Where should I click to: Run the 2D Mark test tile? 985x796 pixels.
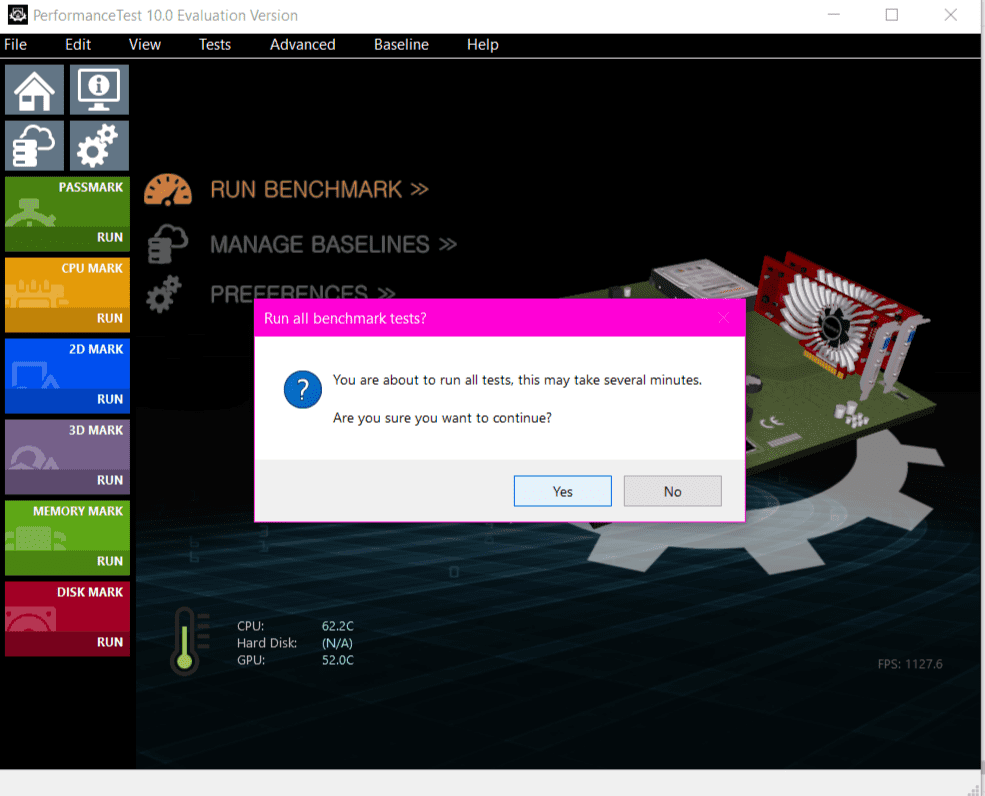pyautogui.click(x=67, y=376)
